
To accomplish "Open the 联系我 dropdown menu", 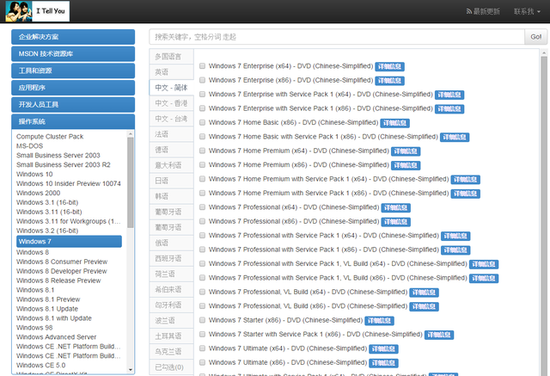I will click(x=527, y=12).
